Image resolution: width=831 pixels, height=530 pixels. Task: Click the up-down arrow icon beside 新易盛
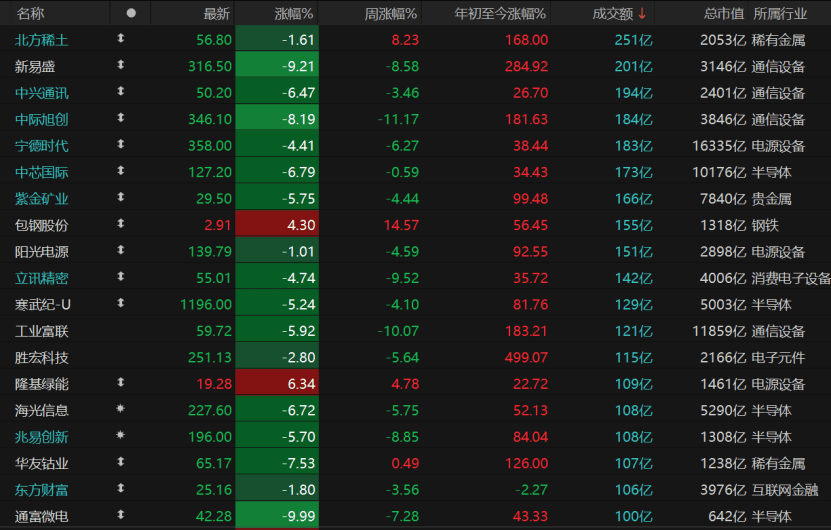click(x=121, y=66)
